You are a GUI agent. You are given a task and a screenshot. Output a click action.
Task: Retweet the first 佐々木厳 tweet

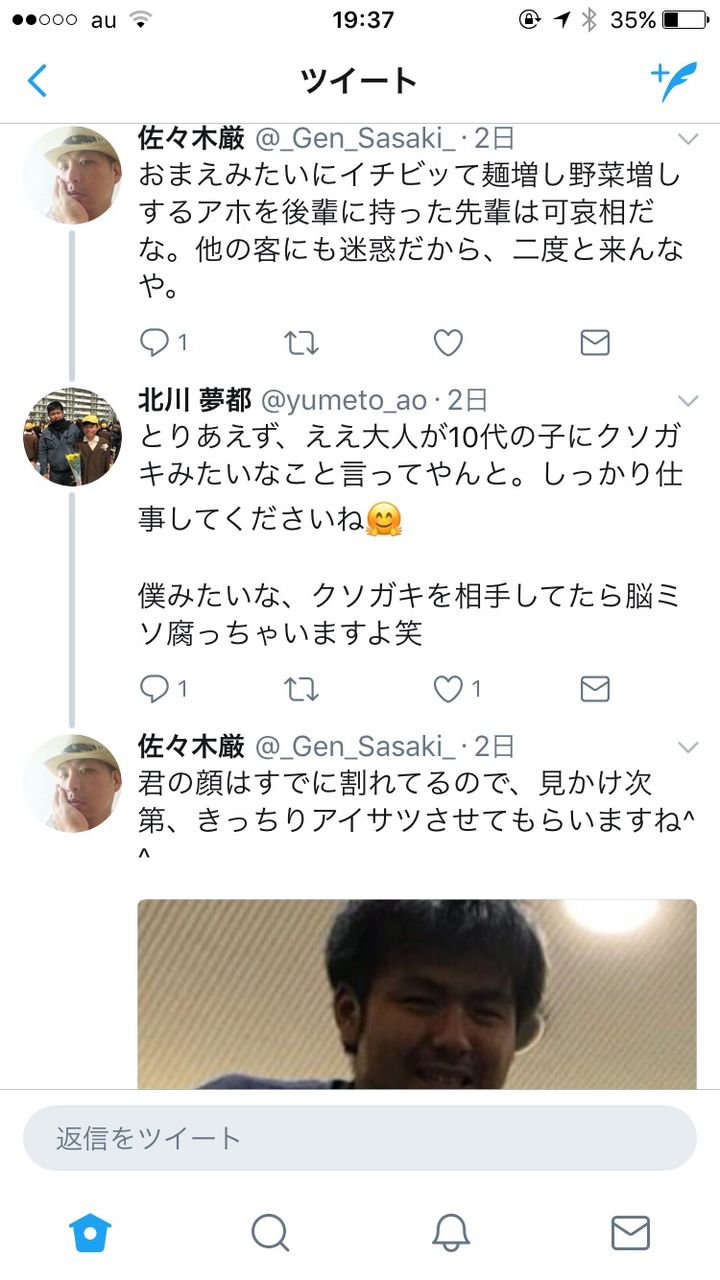301,343
